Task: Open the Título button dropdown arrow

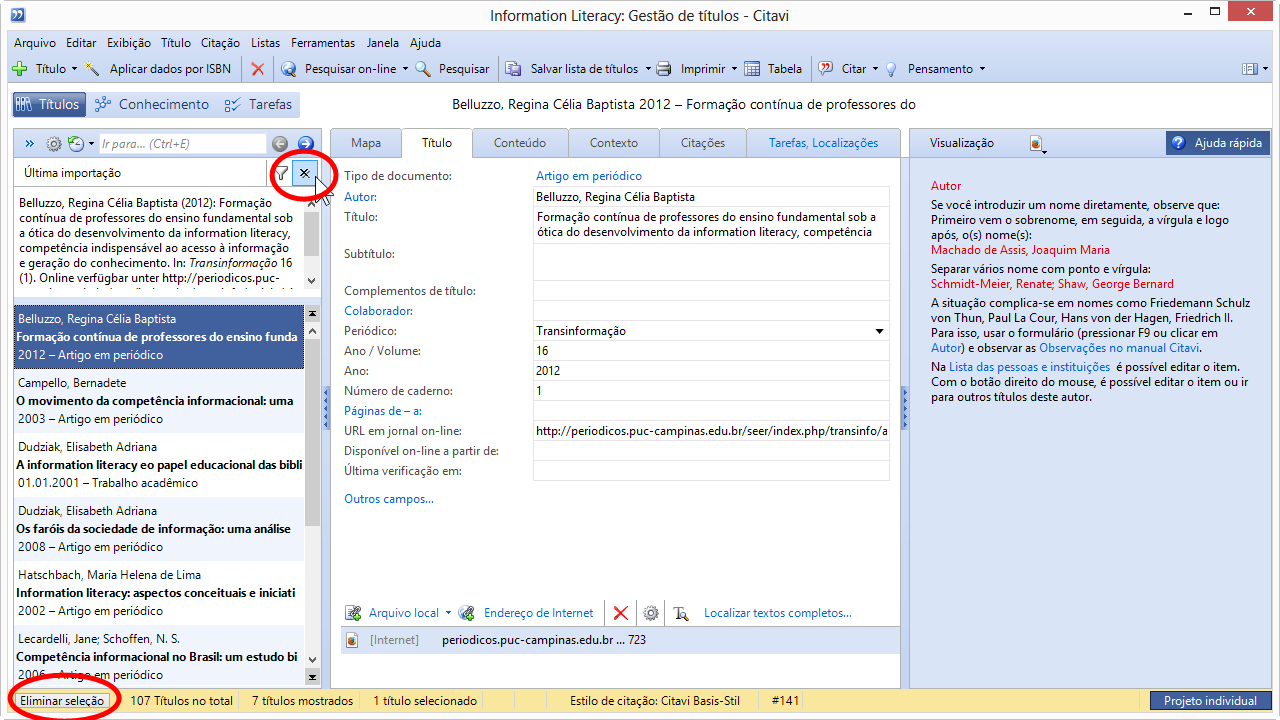Action: point(74,69)
